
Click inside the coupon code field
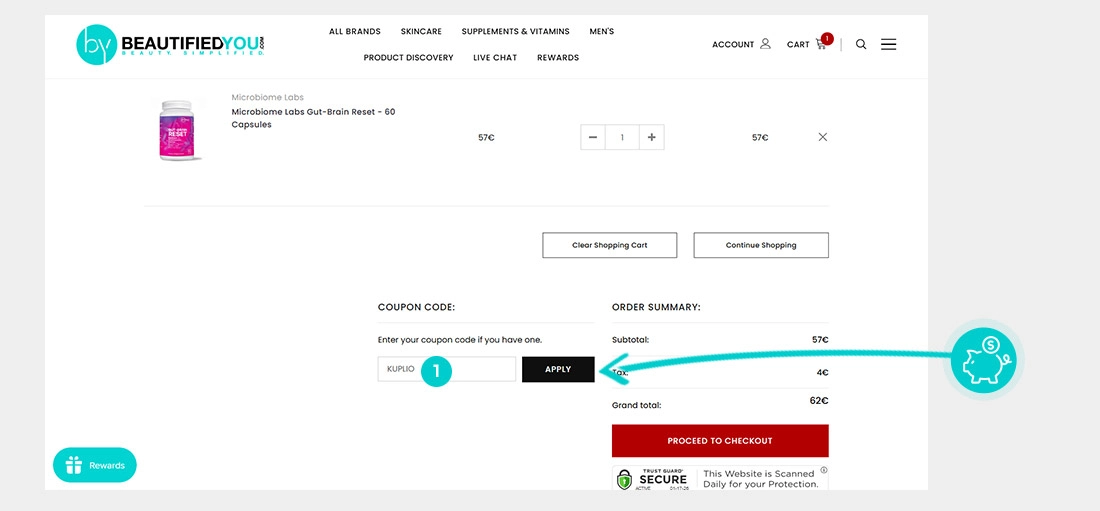pyautogui.click(x=447, y=369)
